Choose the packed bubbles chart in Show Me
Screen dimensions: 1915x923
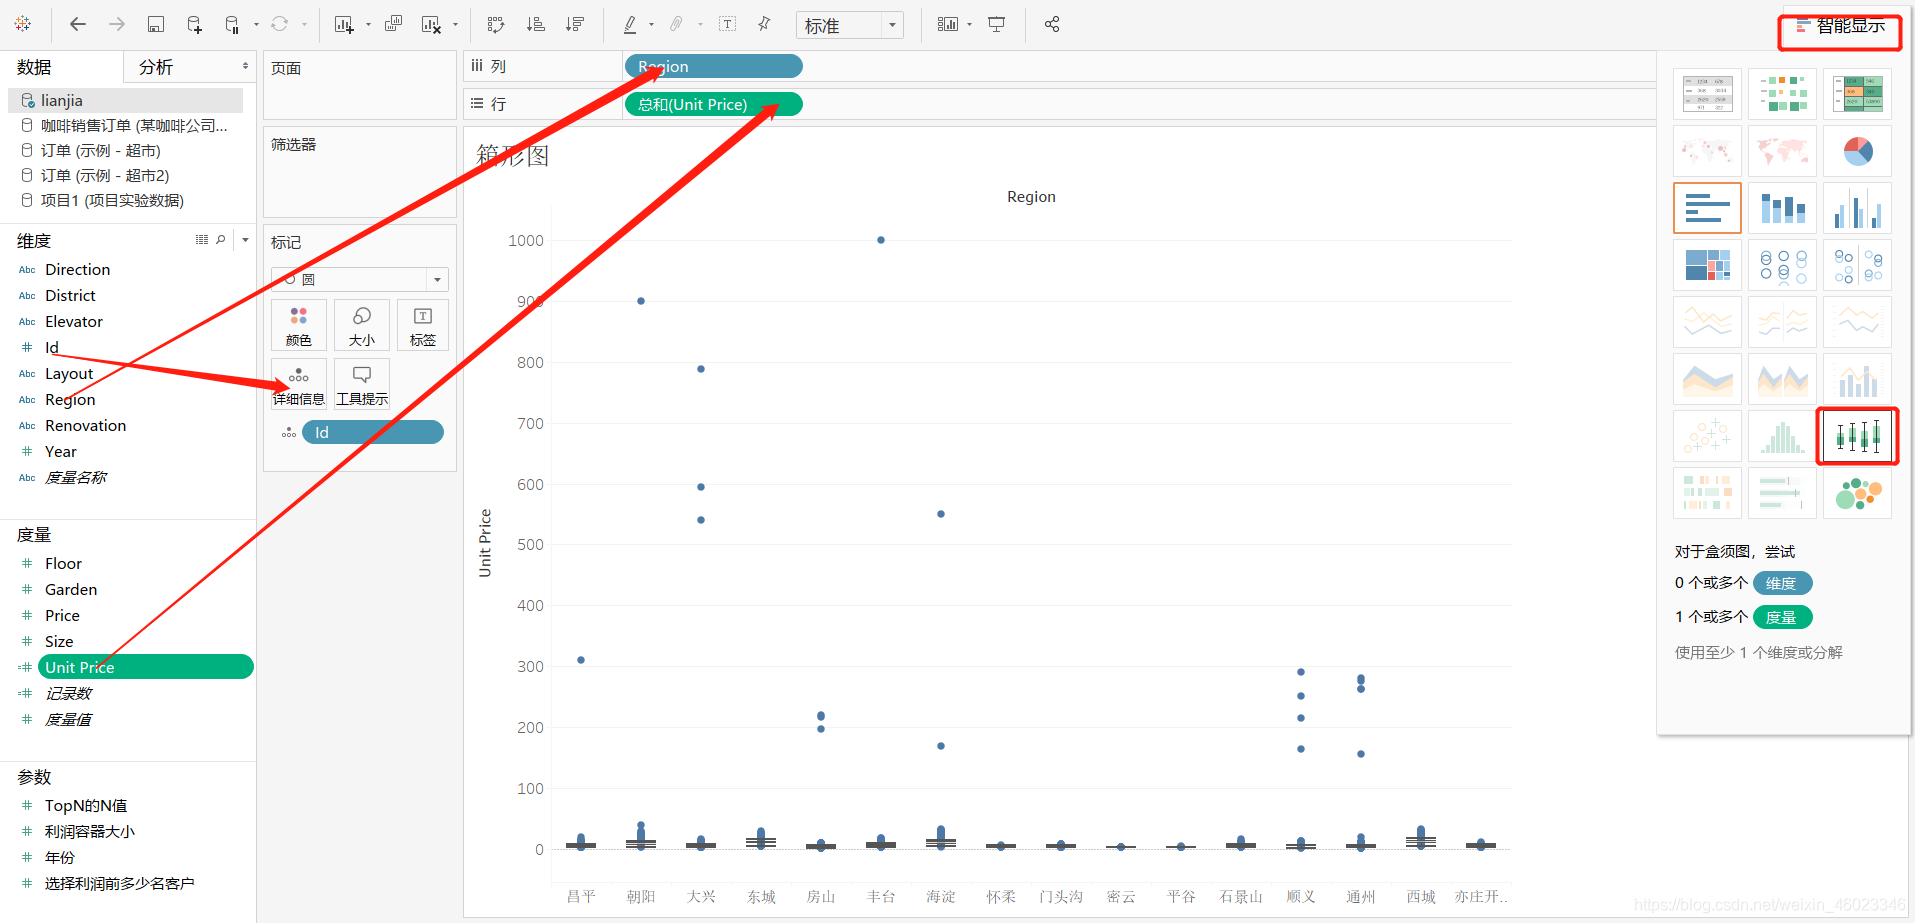point(1857,493)
